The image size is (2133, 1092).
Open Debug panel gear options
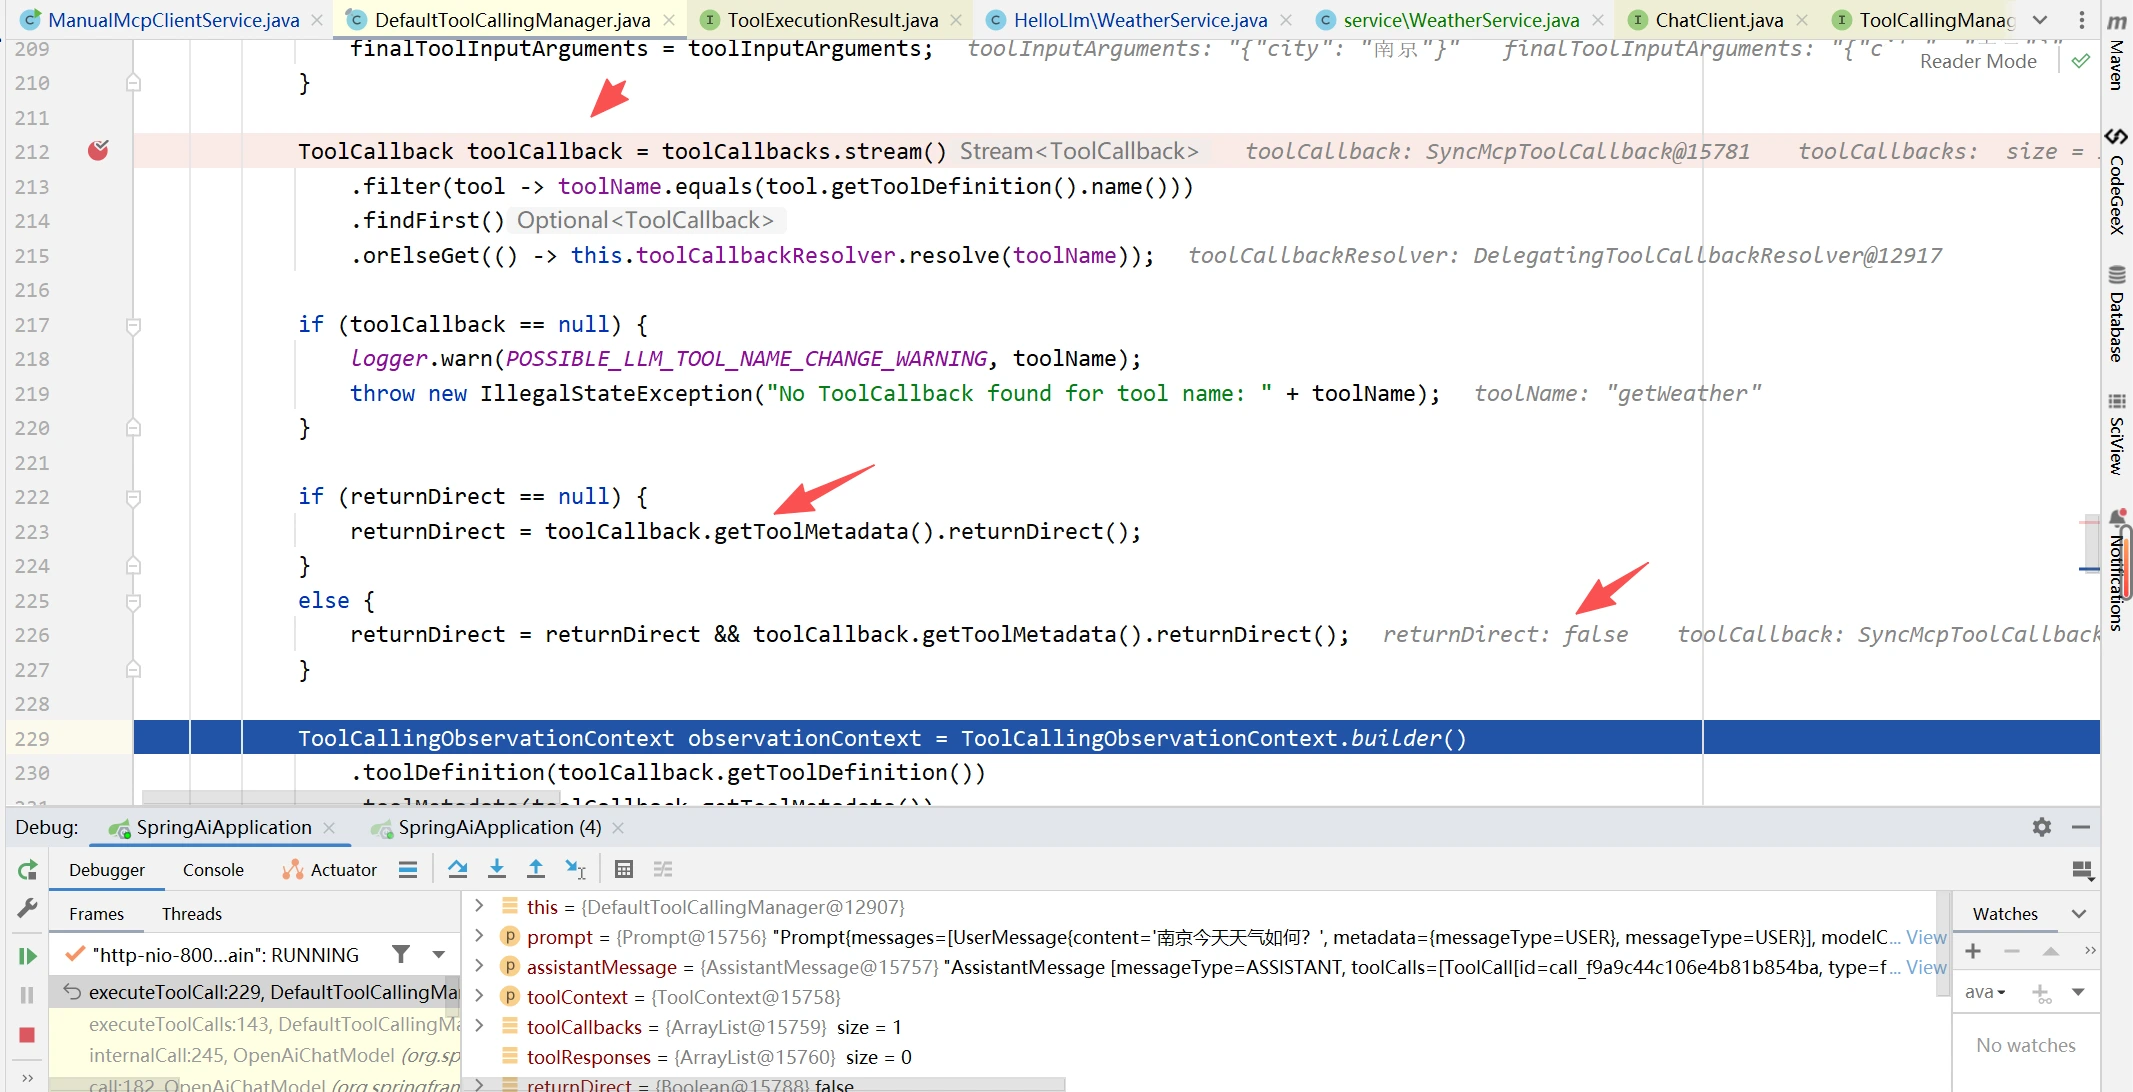(x=2042, y=827)
